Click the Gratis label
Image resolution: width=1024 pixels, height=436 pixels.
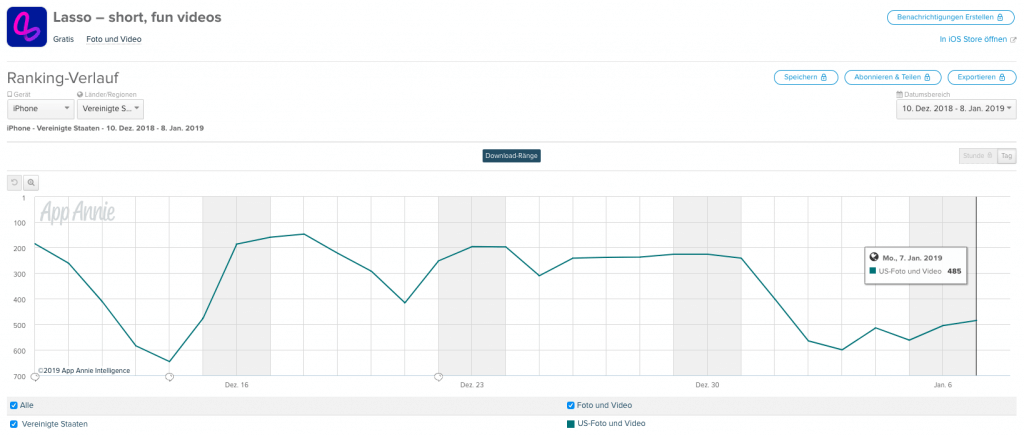pyautogui.click(x=64, y=39)
